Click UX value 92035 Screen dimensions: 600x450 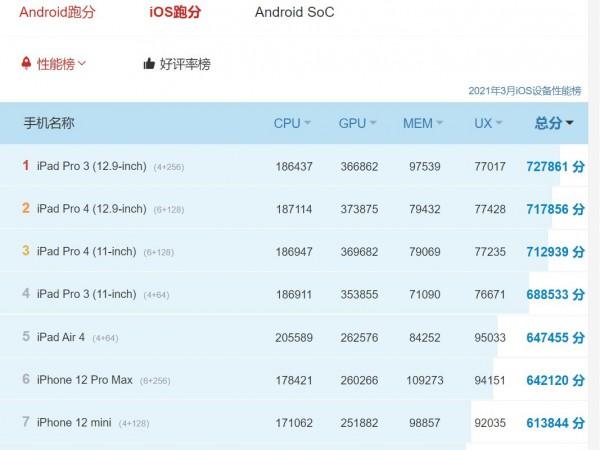490,423
